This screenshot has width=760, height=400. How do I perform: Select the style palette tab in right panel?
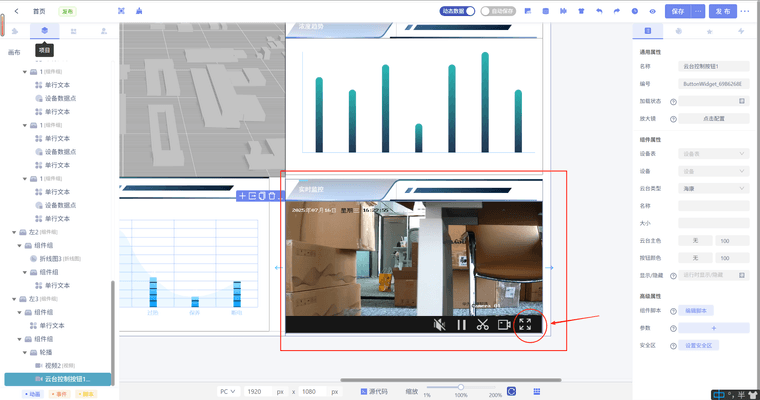click(679, 31)
